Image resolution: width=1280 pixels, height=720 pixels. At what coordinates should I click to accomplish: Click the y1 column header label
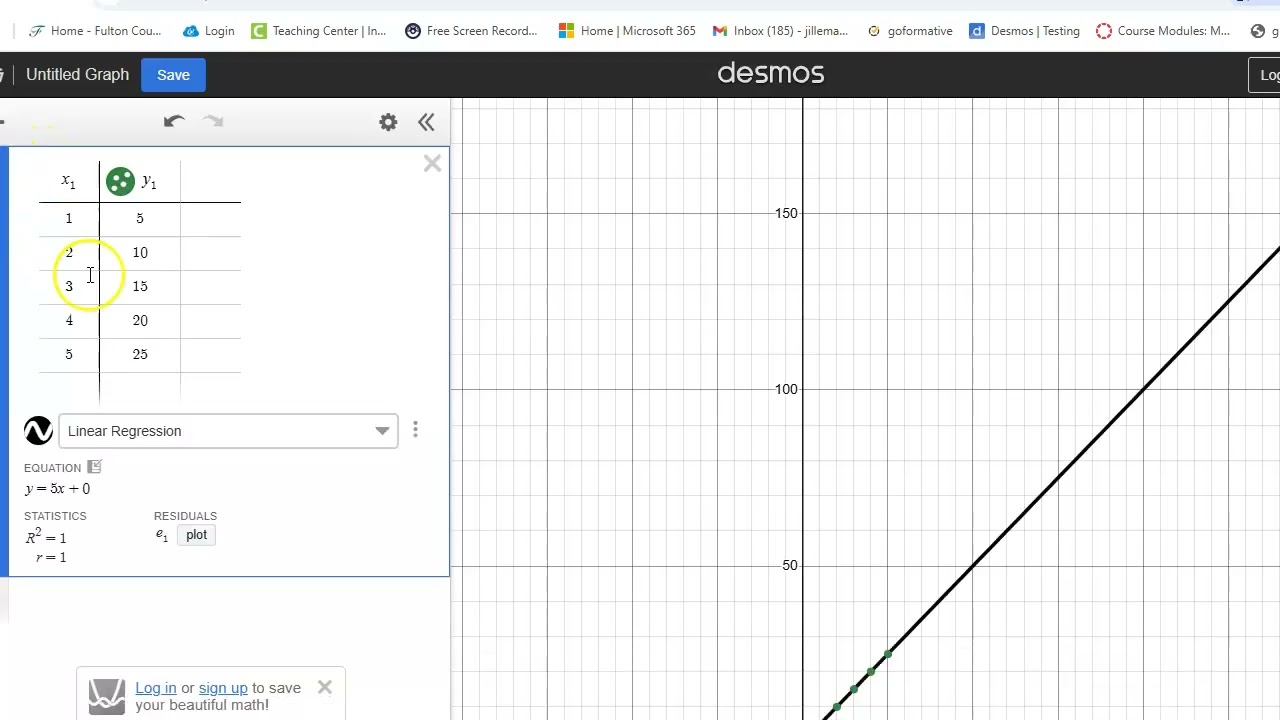149,181
